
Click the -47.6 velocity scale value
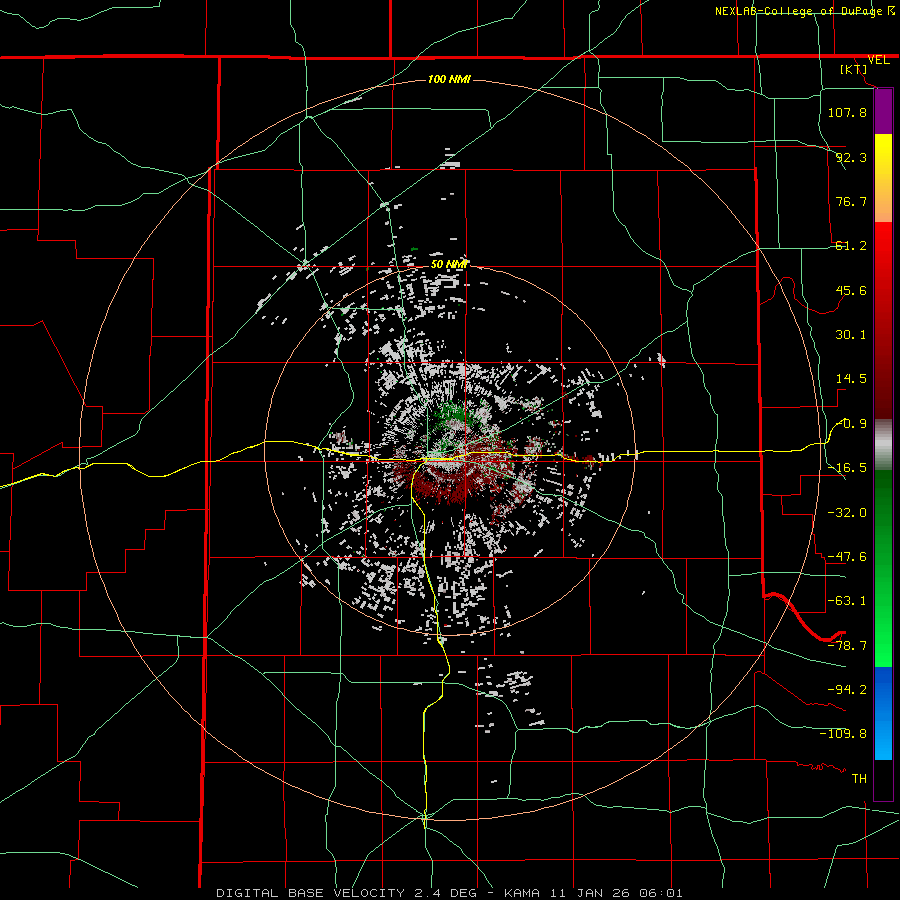click(x=847, y=557)
